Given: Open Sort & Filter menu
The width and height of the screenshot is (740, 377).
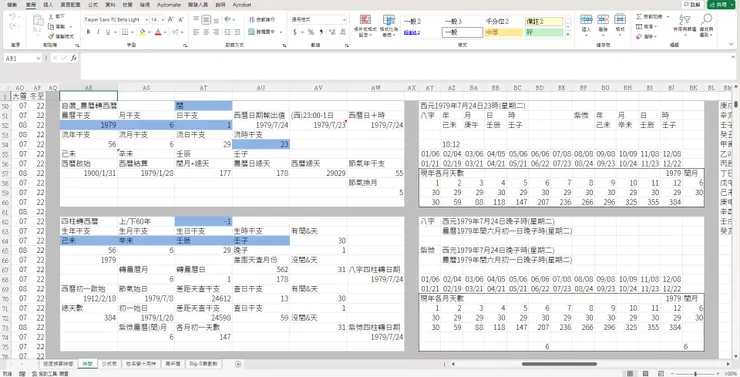Looking at the screenshot, I should coord(684,25).
